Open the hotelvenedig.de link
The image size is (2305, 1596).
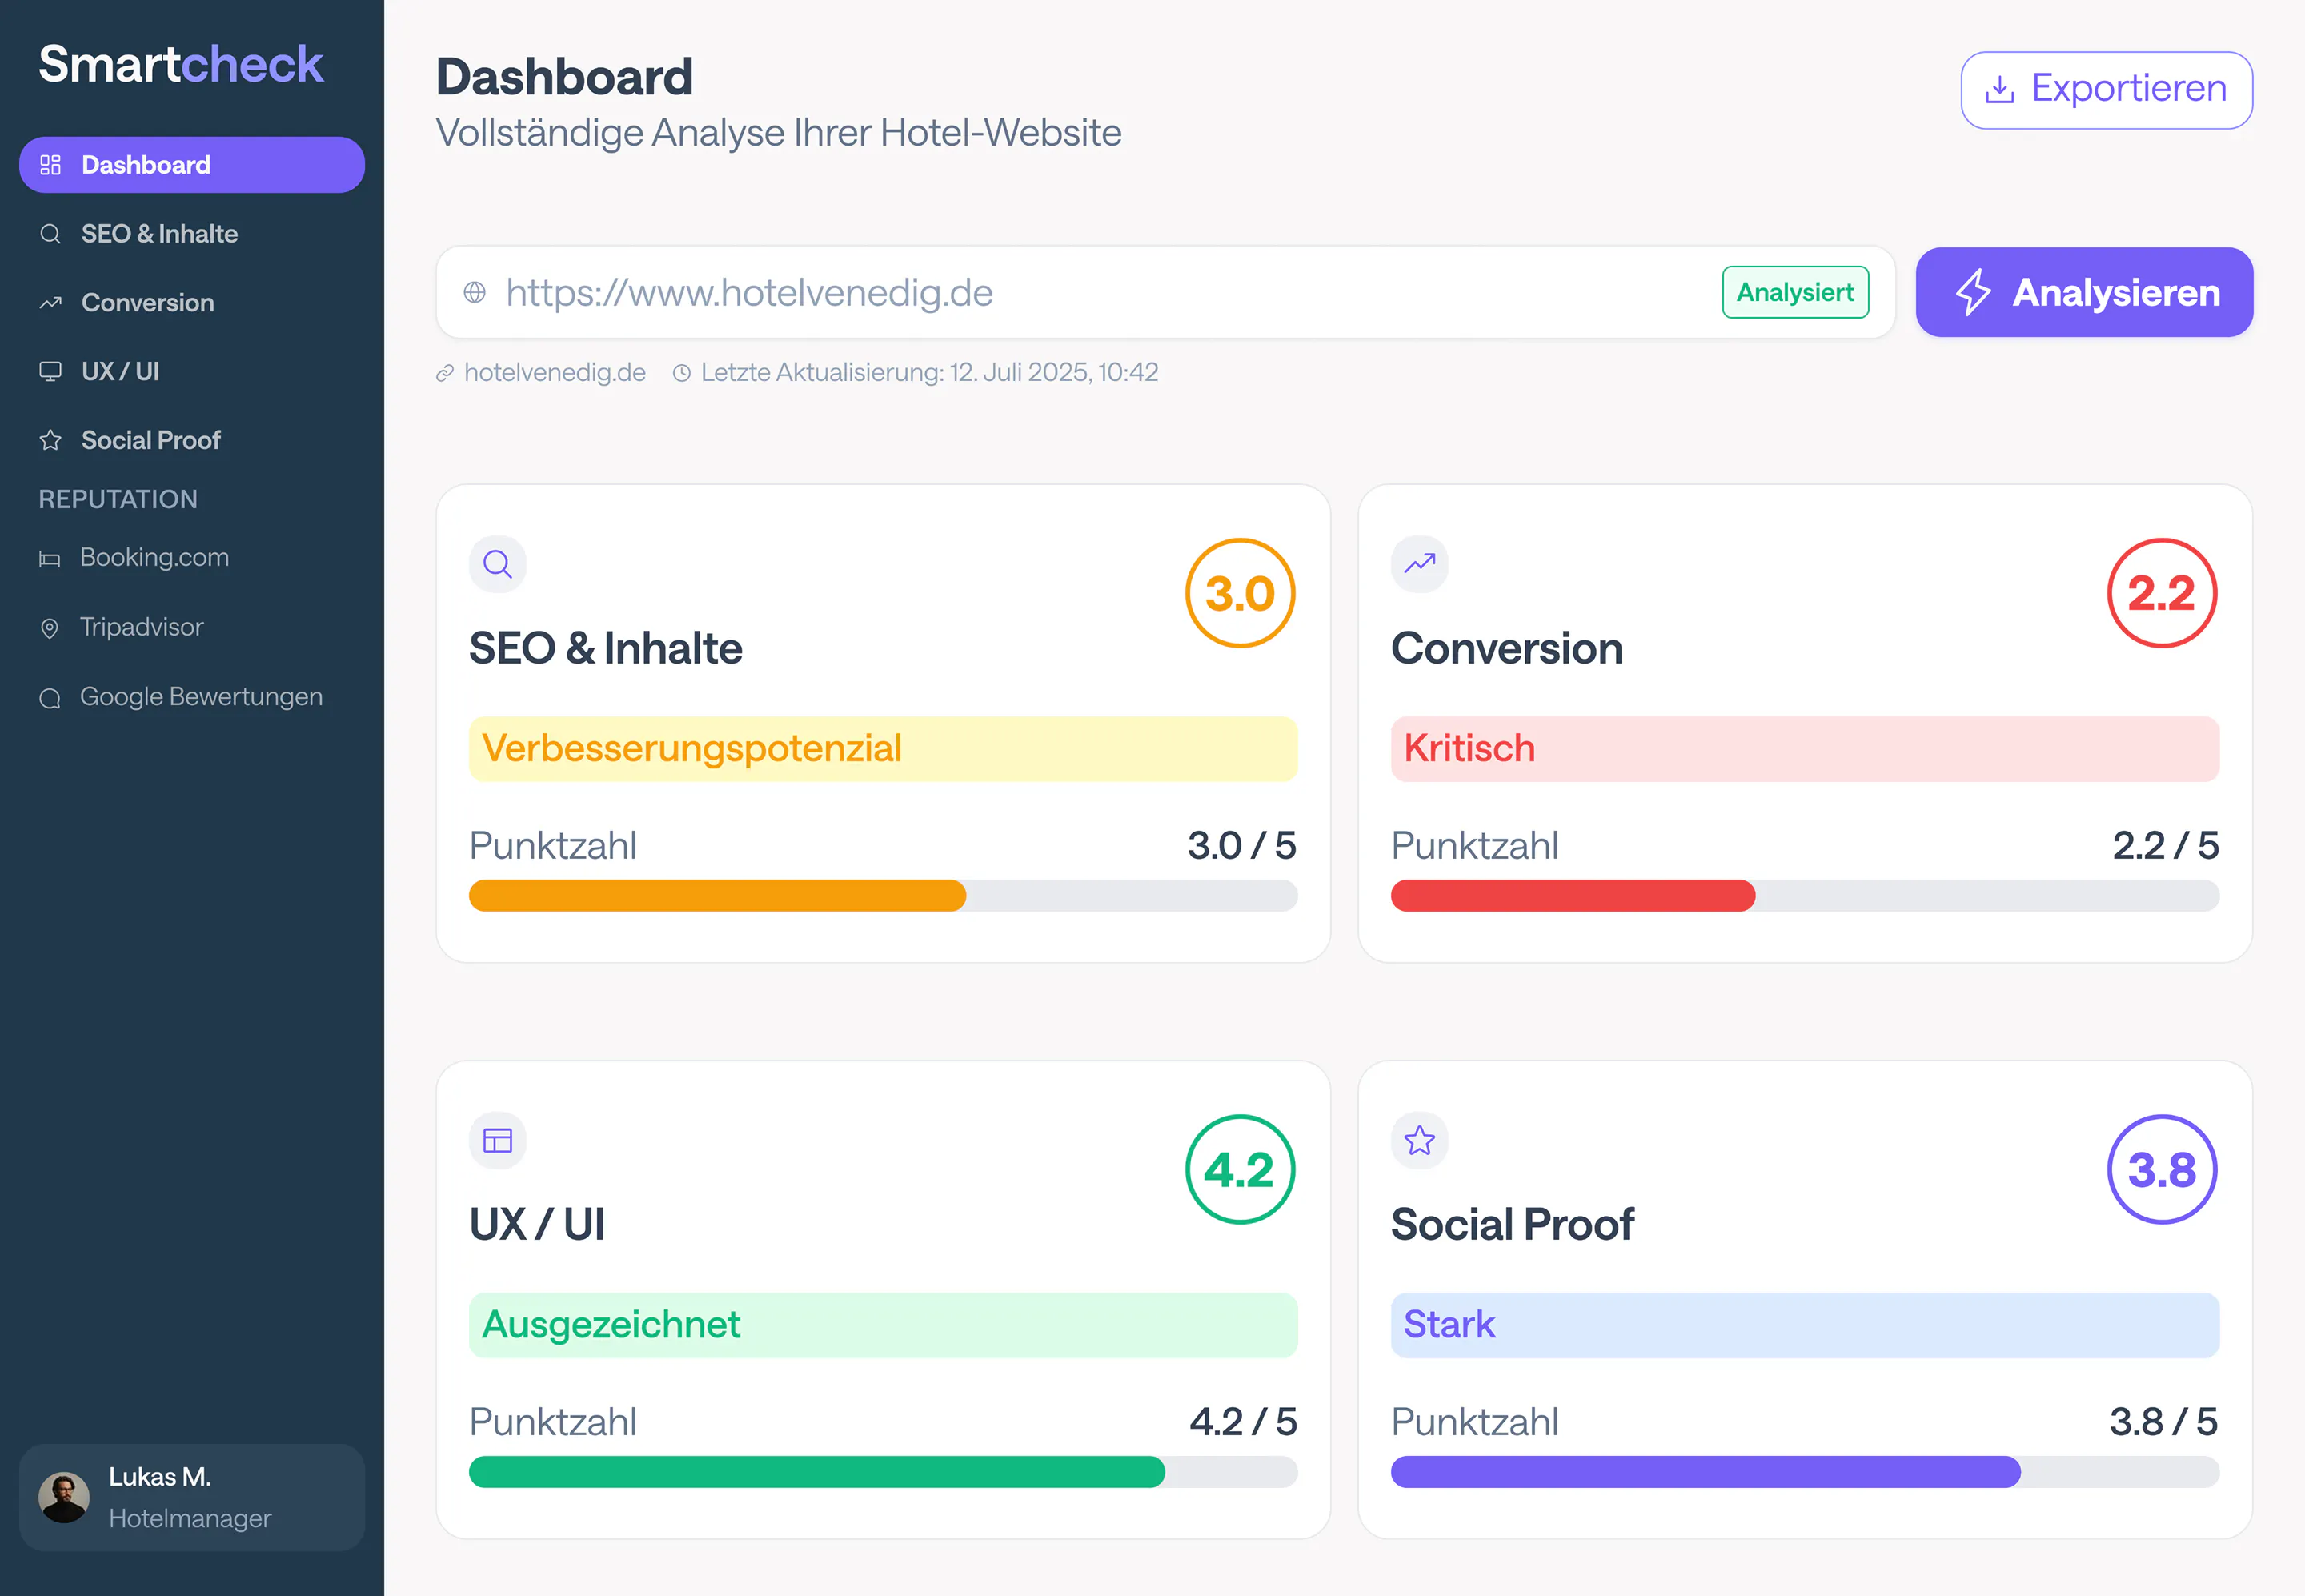coord(554,372)
